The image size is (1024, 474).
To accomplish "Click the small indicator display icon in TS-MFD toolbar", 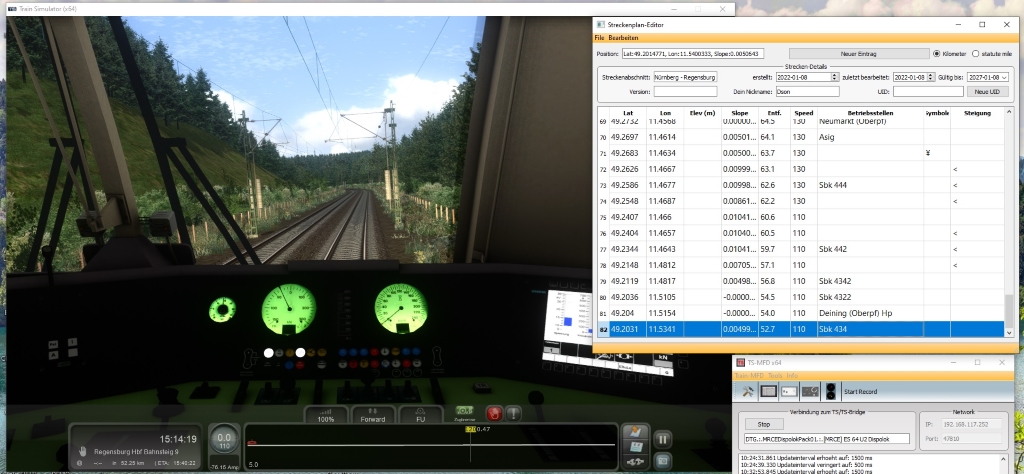I will tap(789, 391).
